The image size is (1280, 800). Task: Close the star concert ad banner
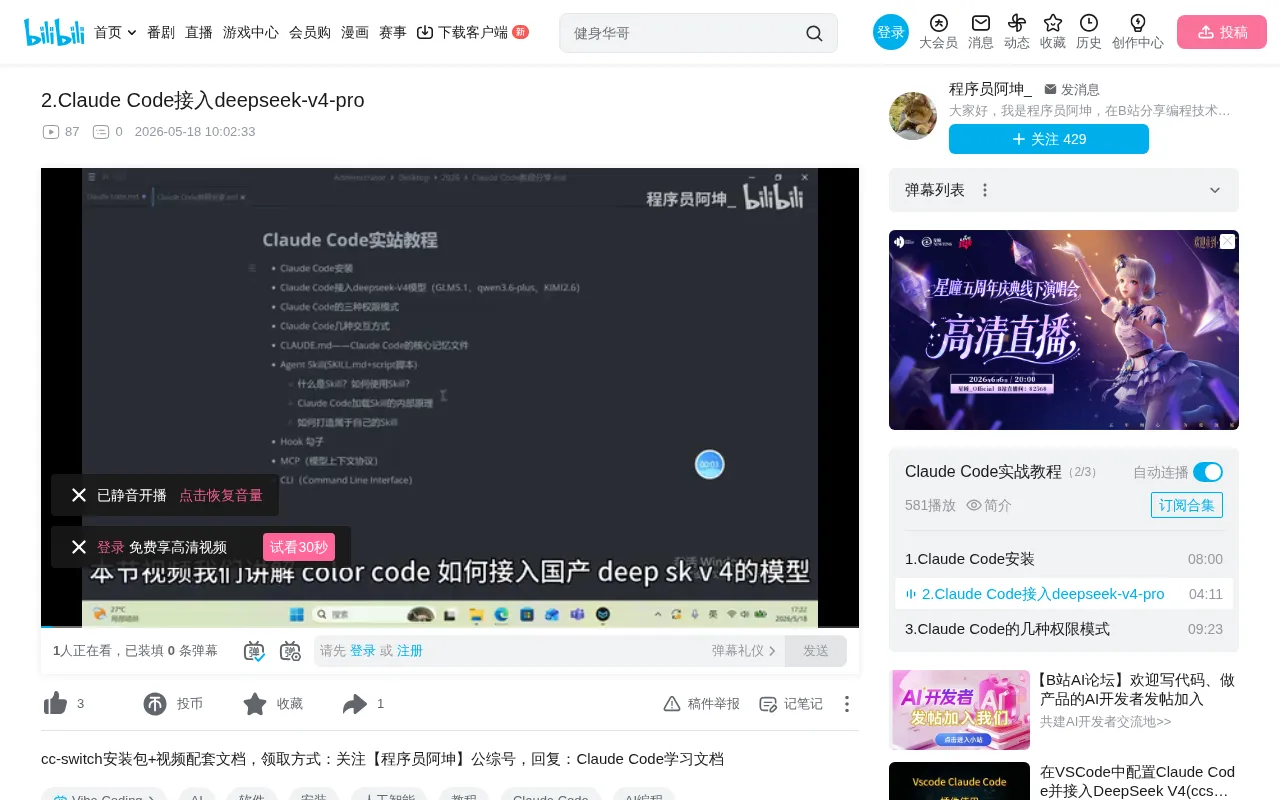[x=1227, y=242]
